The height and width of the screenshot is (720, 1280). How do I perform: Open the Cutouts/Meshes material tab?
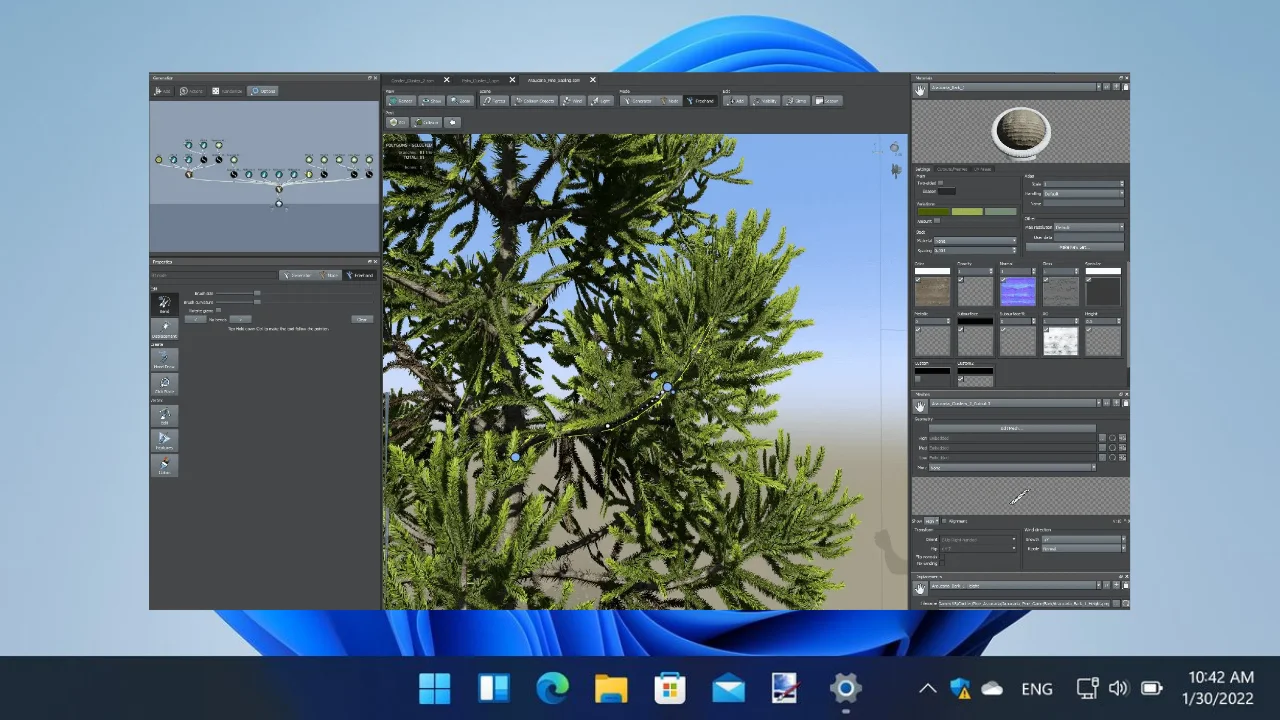(x=952, y=169)
